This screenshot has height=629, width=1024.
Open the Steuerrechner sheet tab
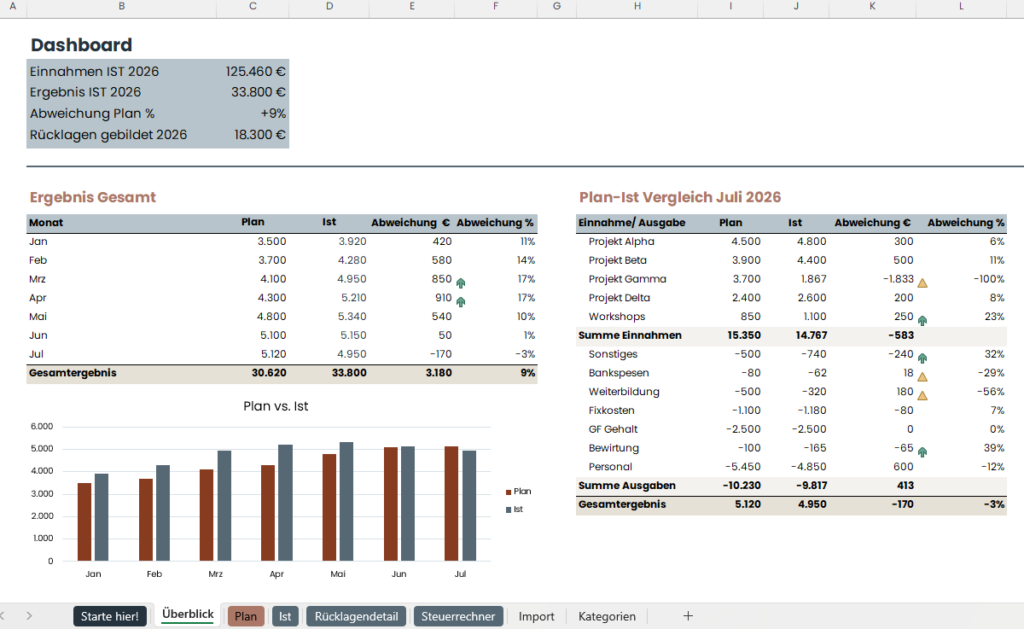(x=458, y=617)
